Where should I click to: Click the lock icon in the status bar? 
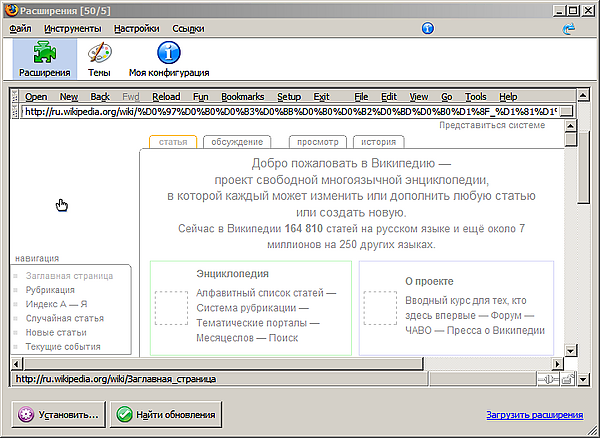568,379
